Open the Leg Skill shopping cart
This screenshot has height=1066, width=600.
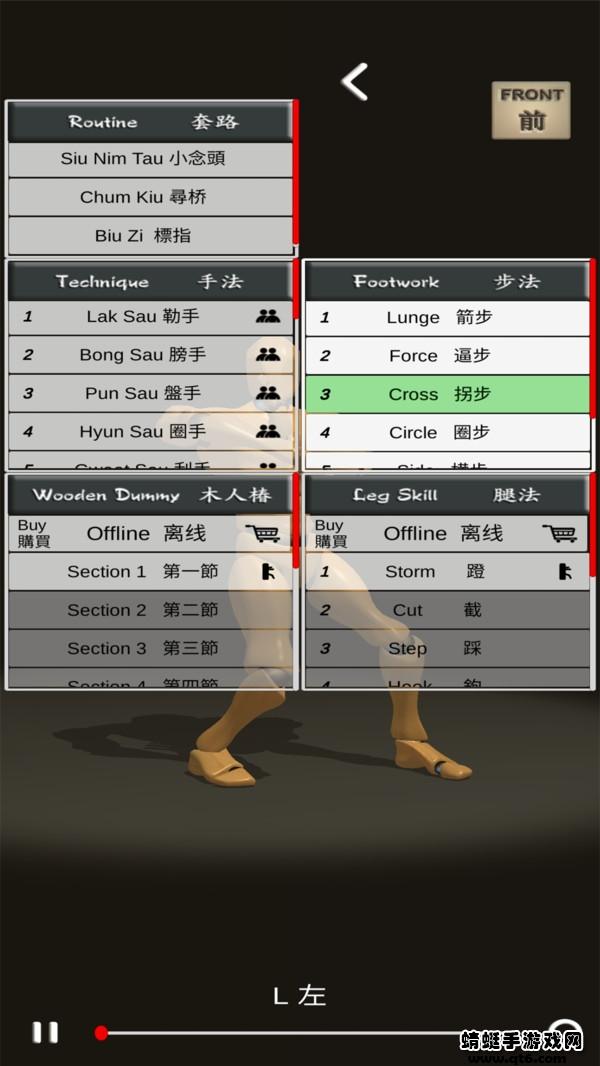coord(560,534)
